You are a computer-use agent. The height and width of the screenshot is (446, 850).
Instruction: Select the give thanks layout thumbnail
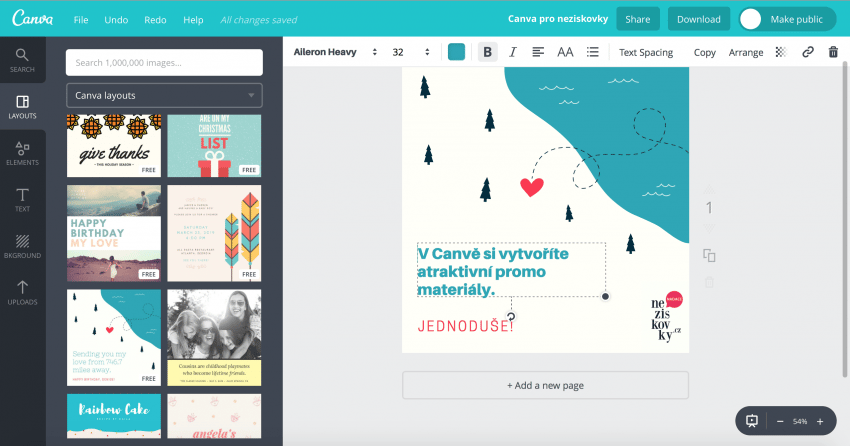tap(114, 146)
